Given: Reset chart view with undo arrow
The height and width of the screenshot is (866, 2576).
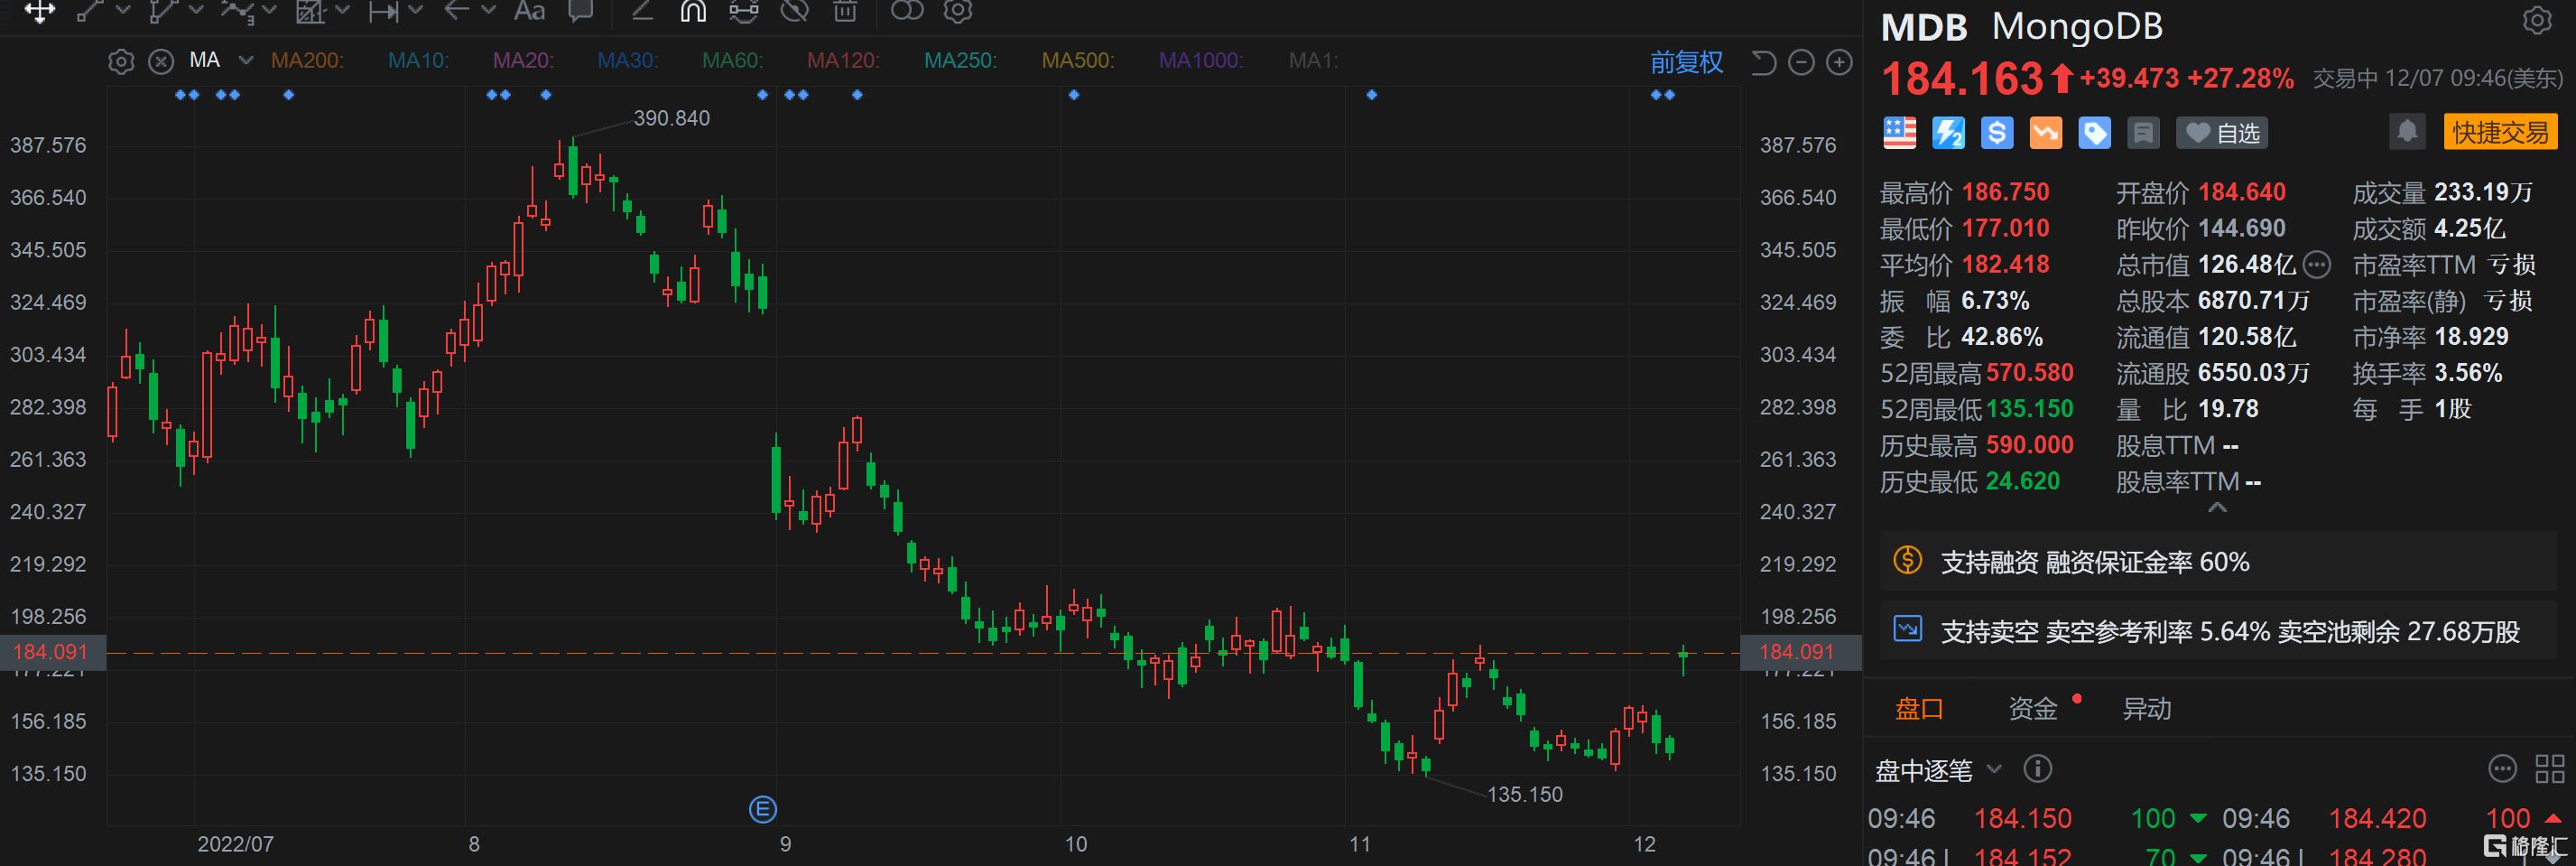Looking at the screenshot, I should pyautogui.click(x=1763, y=63).
